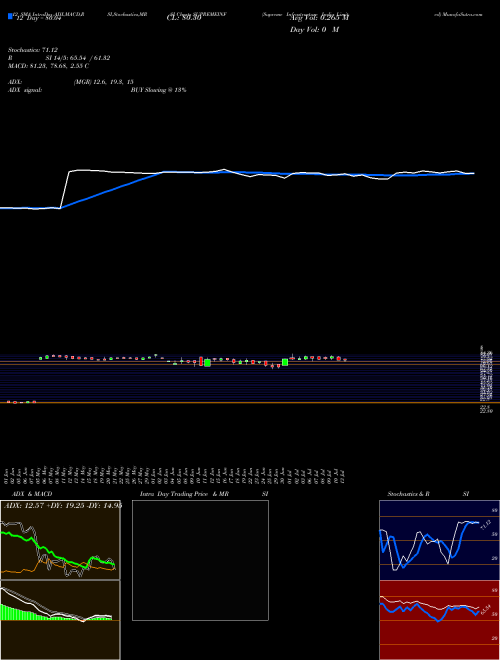Select the CL: 80.30 closing price text
This screenshot has height=660, width=500.
[184, 19]
